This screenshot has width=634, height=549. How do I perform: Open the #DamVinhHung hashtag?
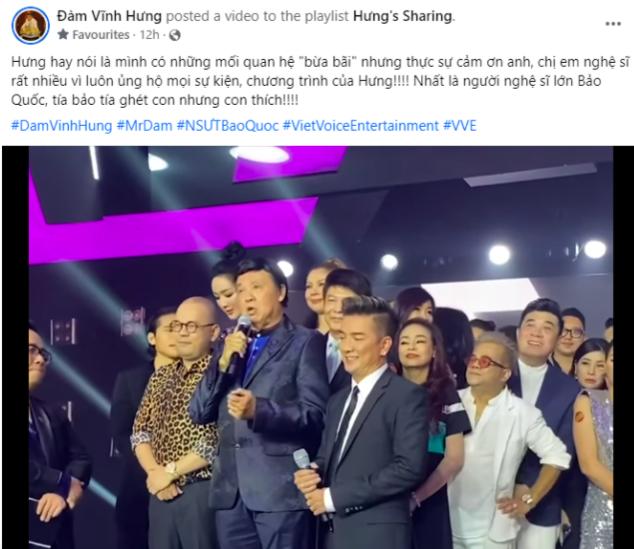61,126
